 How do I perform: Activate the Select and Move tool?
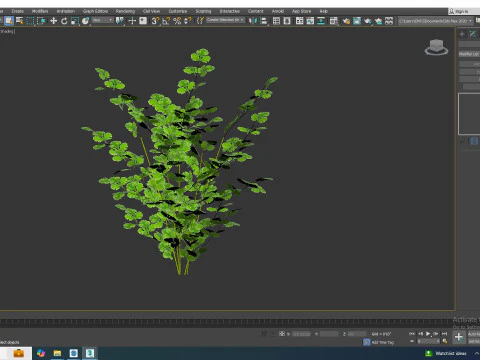click(53, 21)
